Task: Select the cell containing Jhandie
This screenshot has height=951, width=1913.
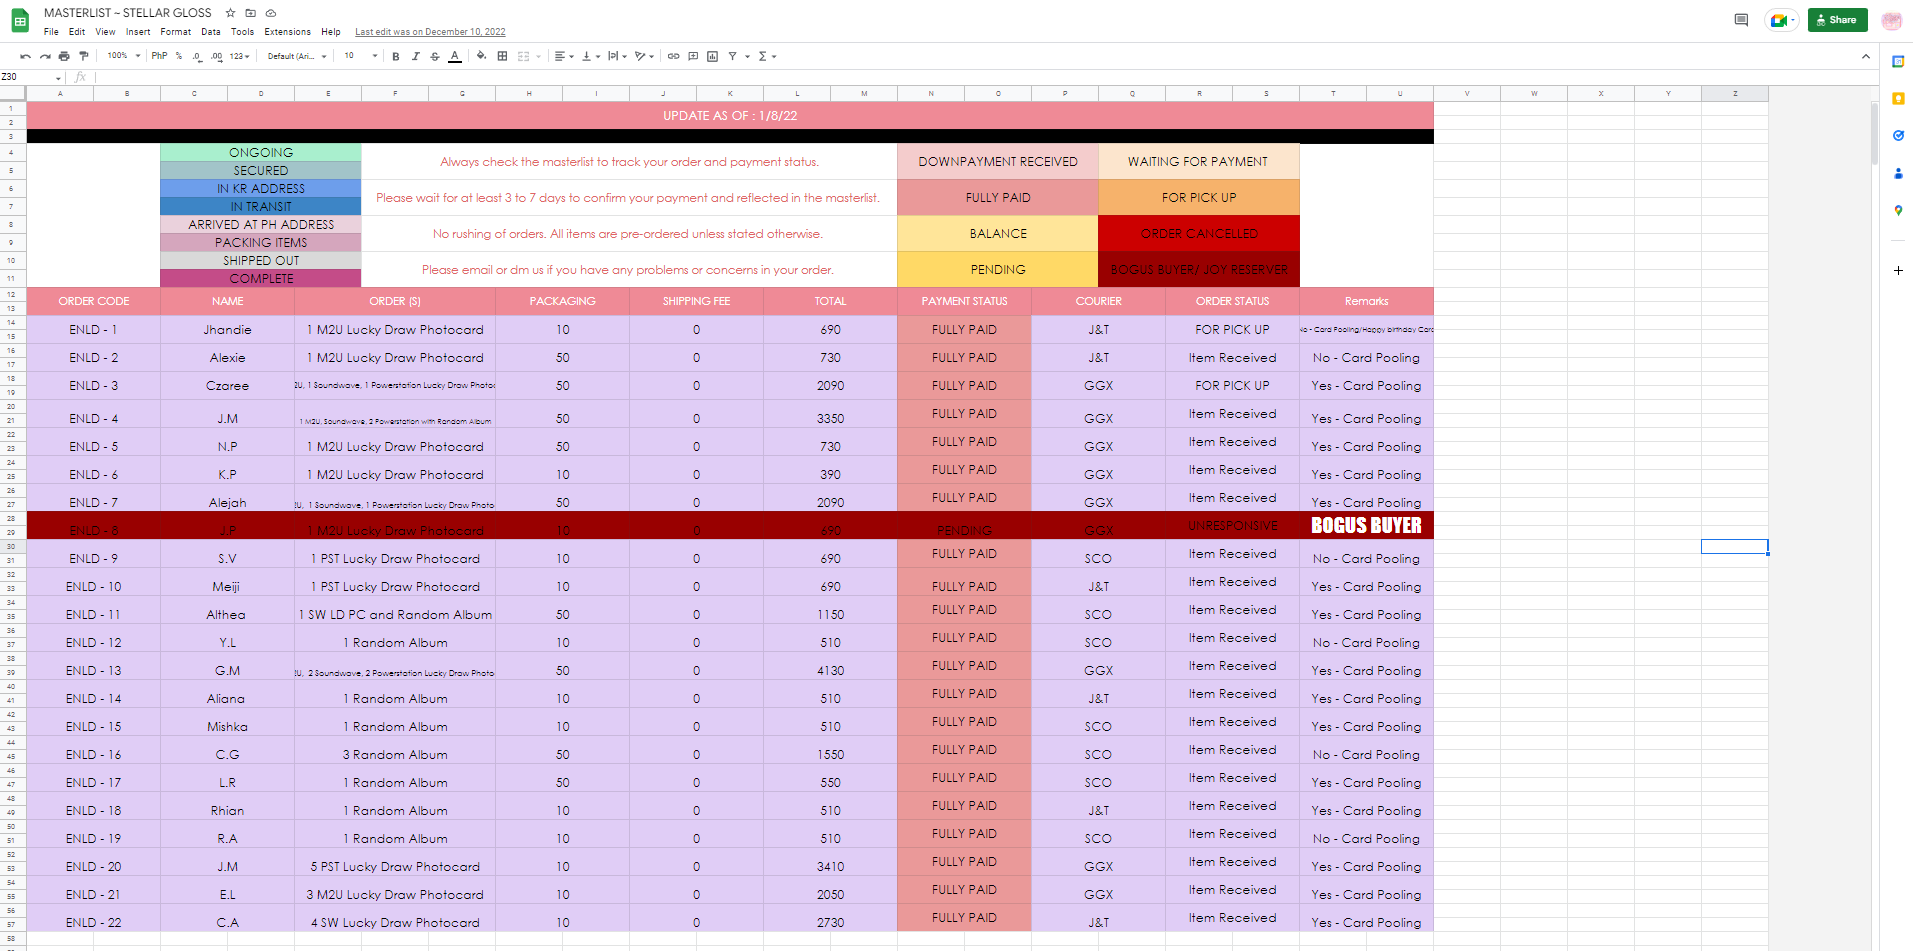Action: pos(227,329)
